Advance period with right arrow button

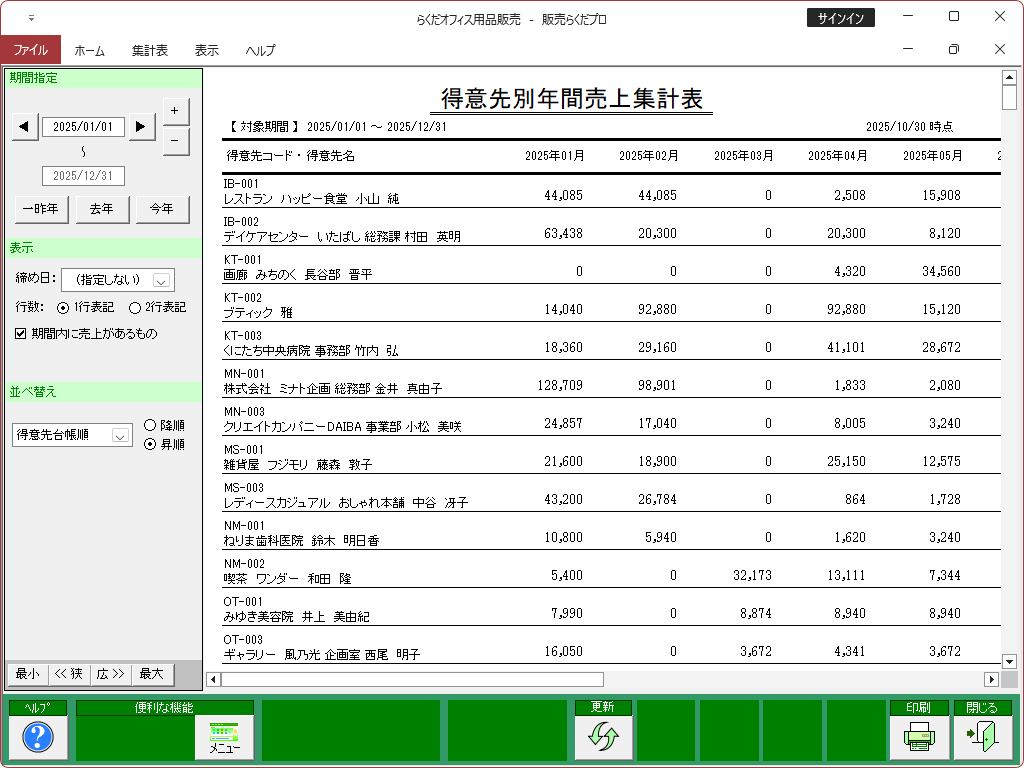tap(142, 126)
